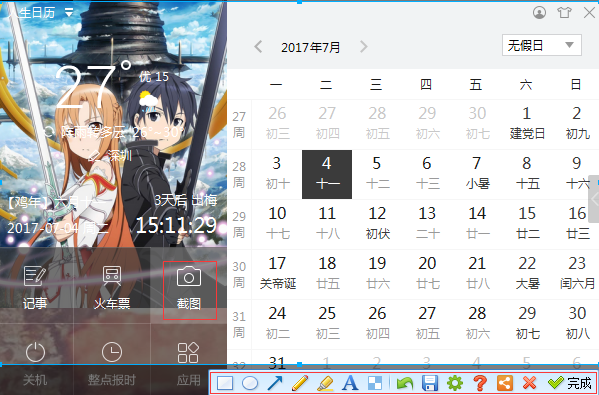Select the rectangle drawing tool

225,383
